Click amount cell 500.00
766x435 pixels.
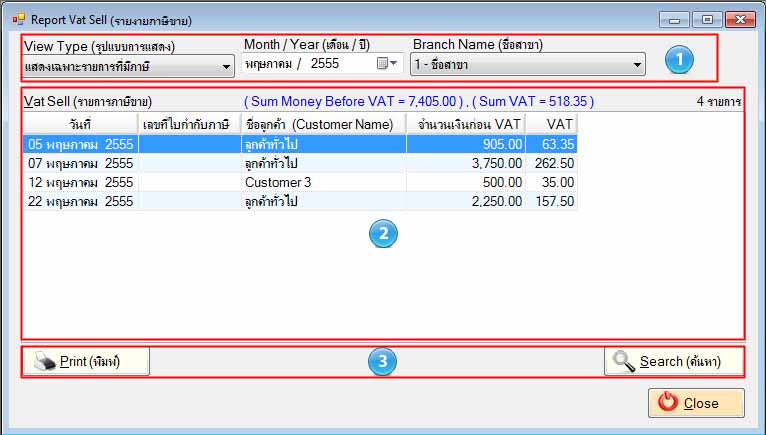[x=466, y=182]
